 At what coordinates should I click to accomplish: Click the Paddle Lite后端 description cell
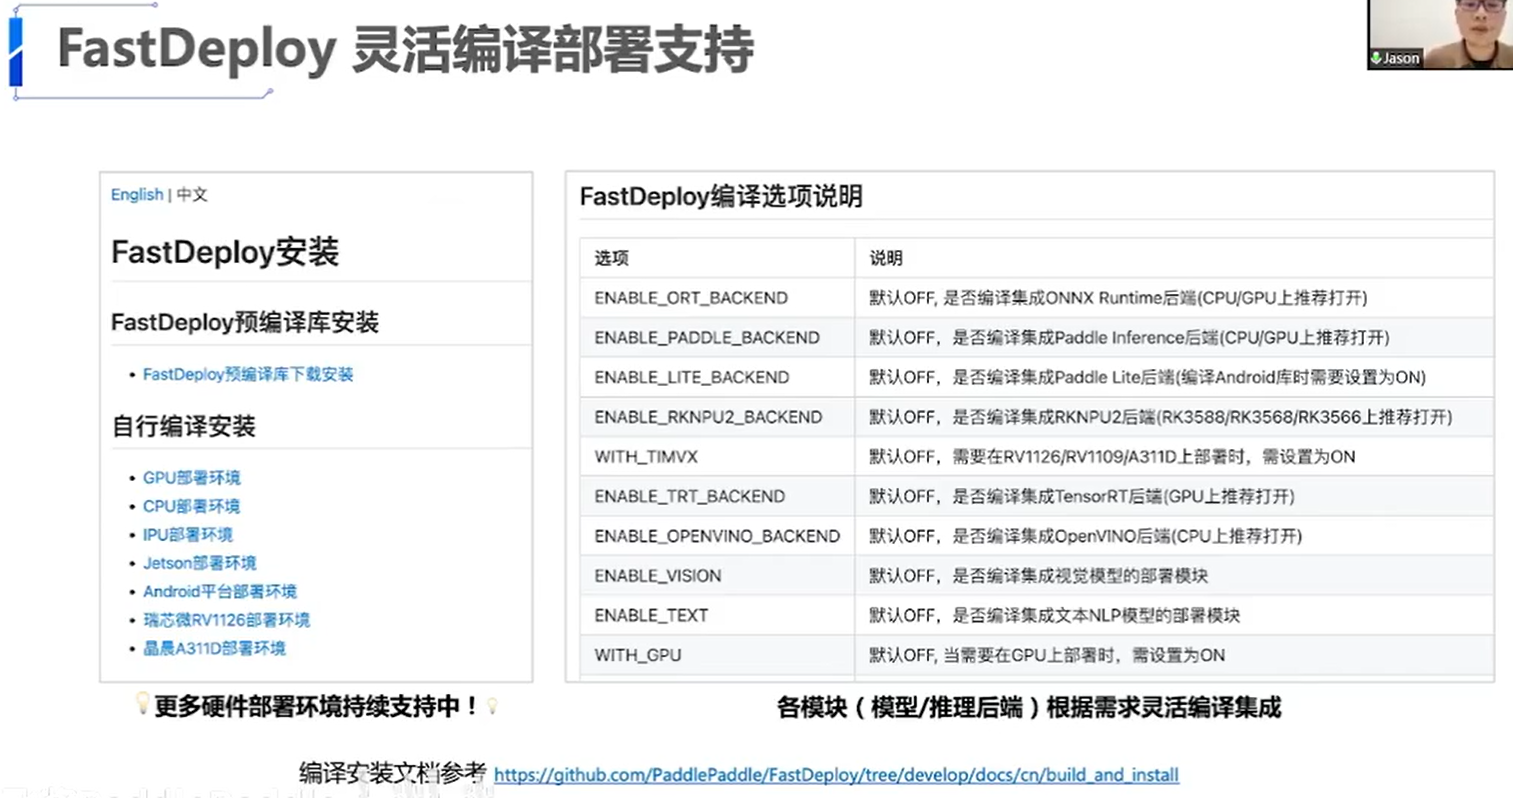1174,377
